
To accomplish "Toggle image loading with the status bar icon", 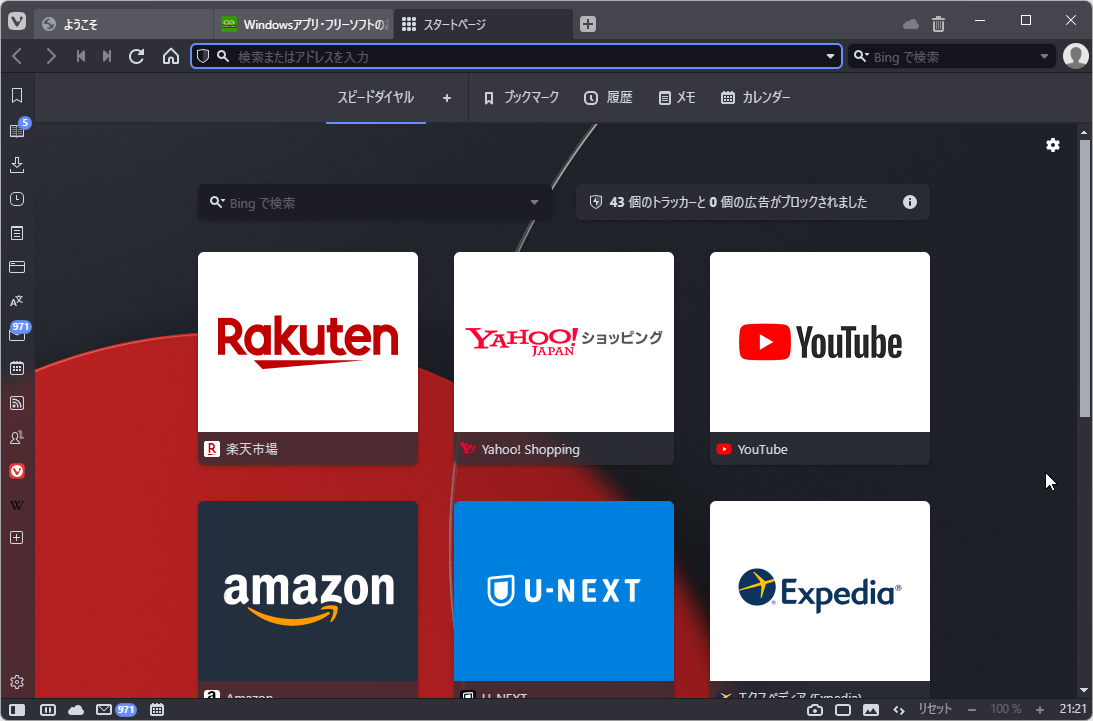I will pos(871,709).
